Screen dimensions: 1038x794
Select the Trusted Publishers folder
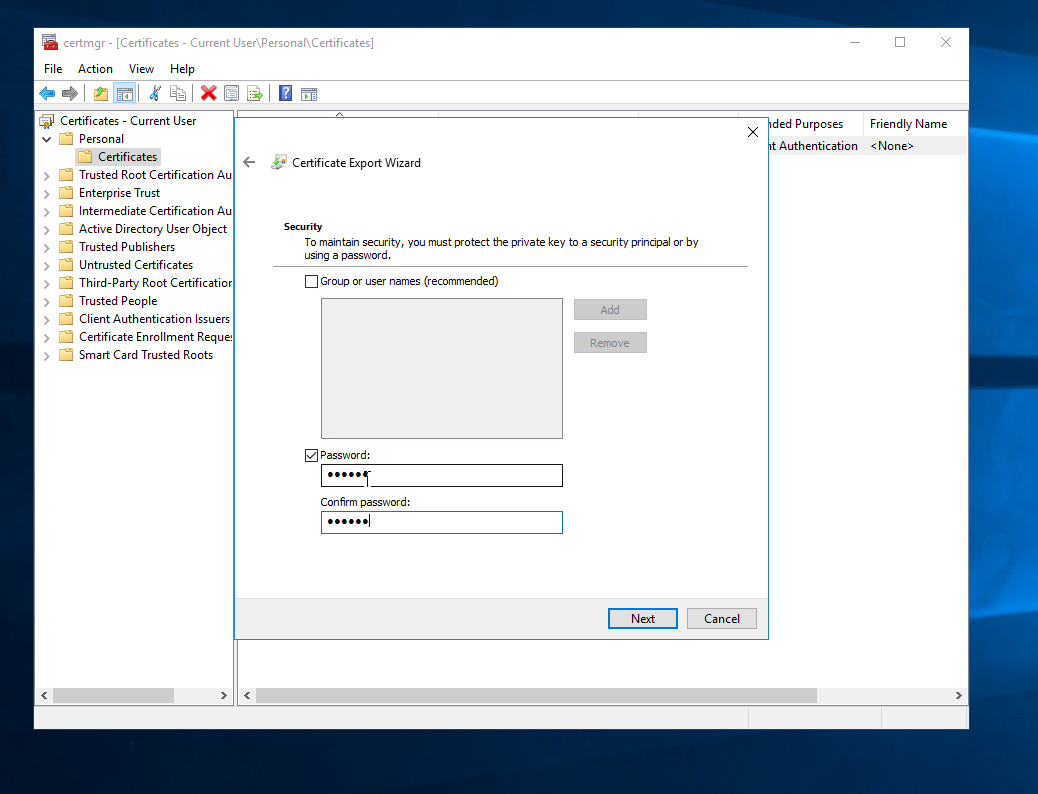coord(127,246)
